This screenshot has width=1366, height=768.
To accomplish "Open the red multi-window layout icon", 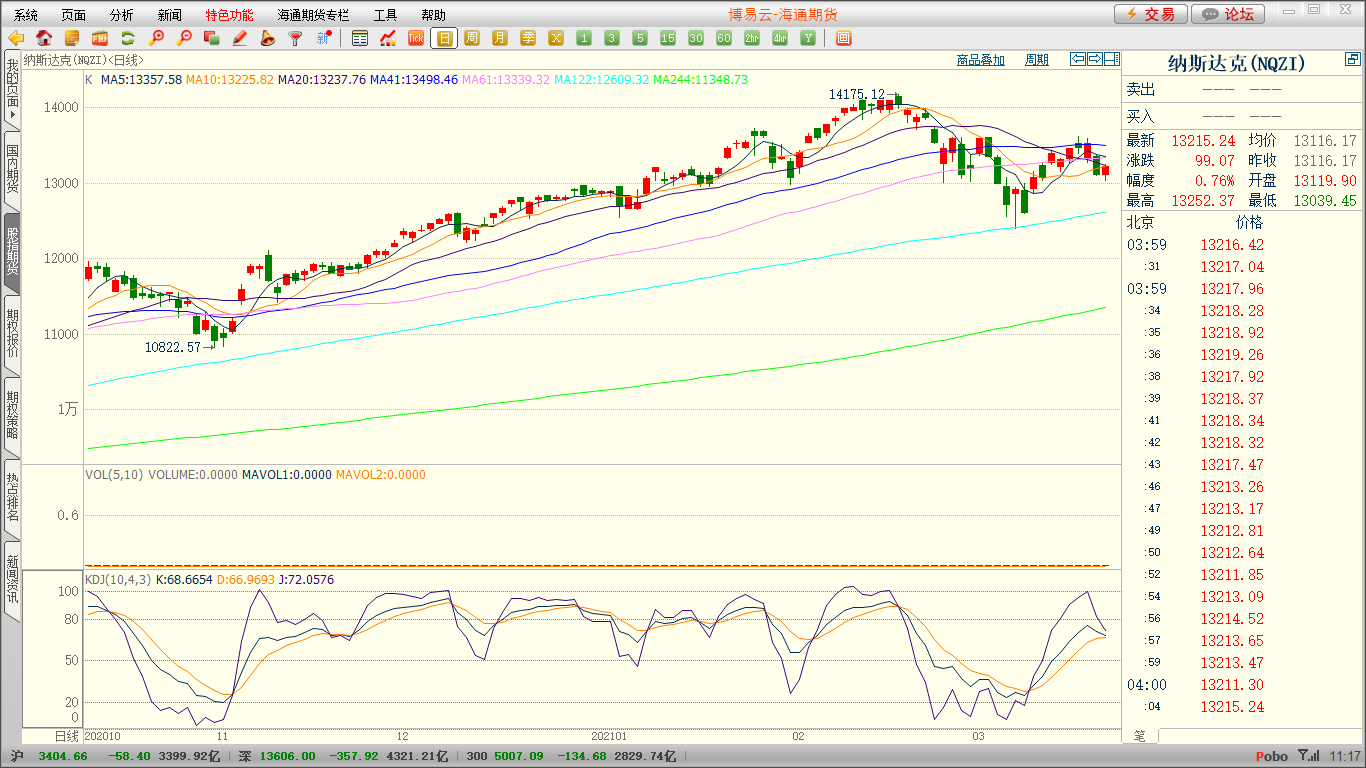I will 843,38.
